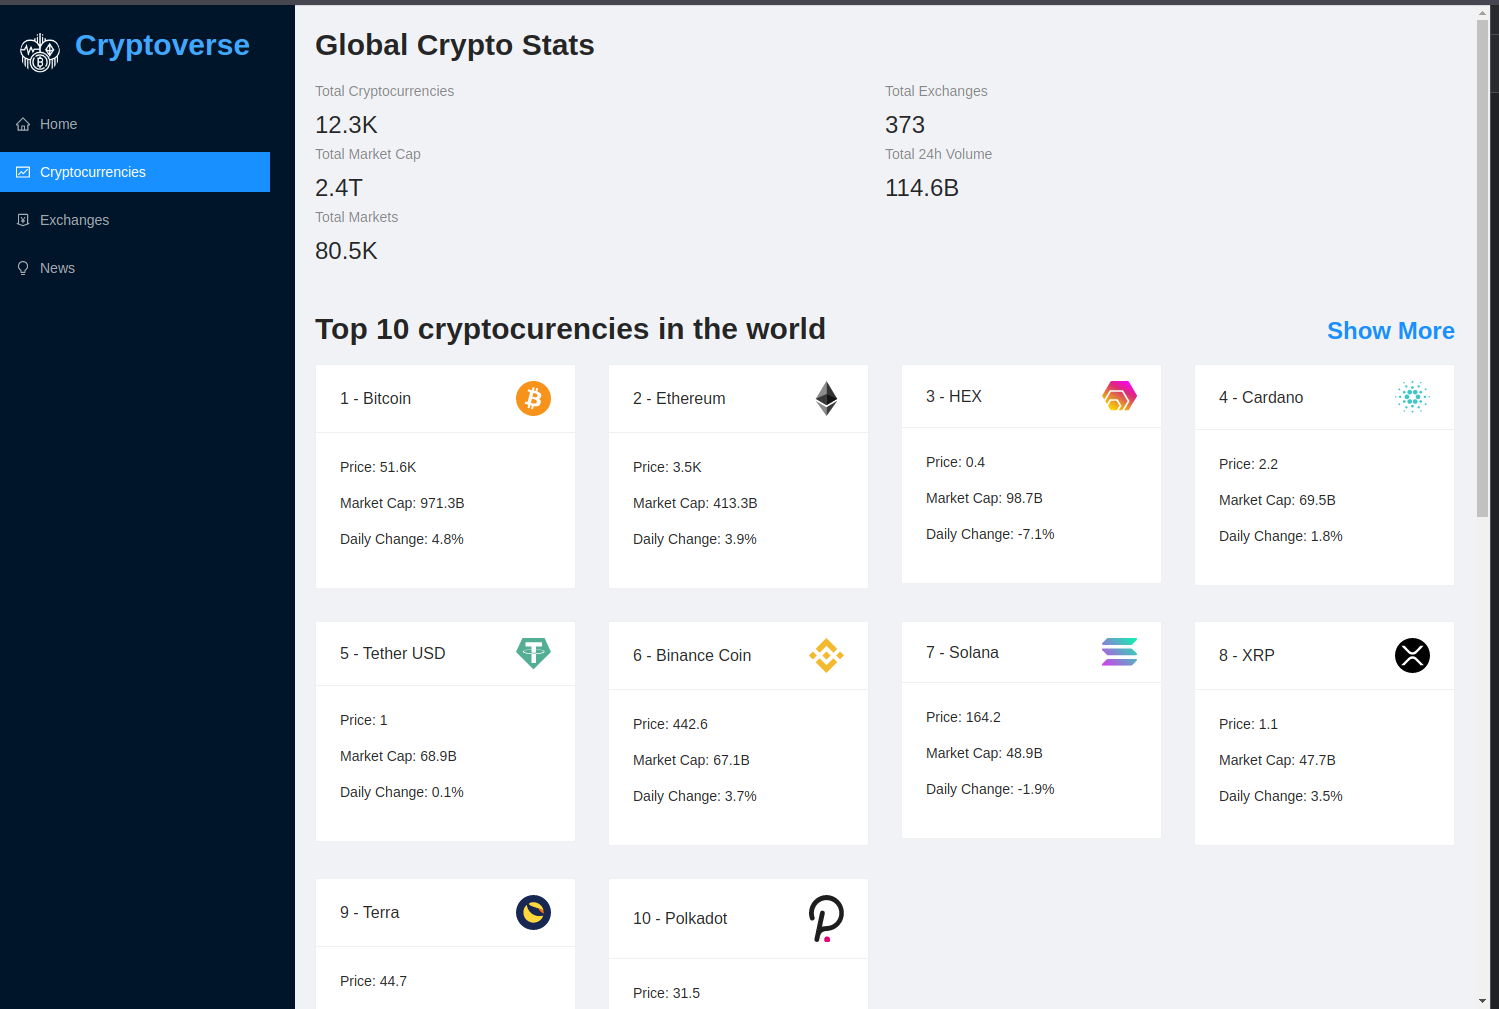1499x1009 pixels.
Task: Click the Total Cryptocurrencies label
Action: click(x=384, y=91)
